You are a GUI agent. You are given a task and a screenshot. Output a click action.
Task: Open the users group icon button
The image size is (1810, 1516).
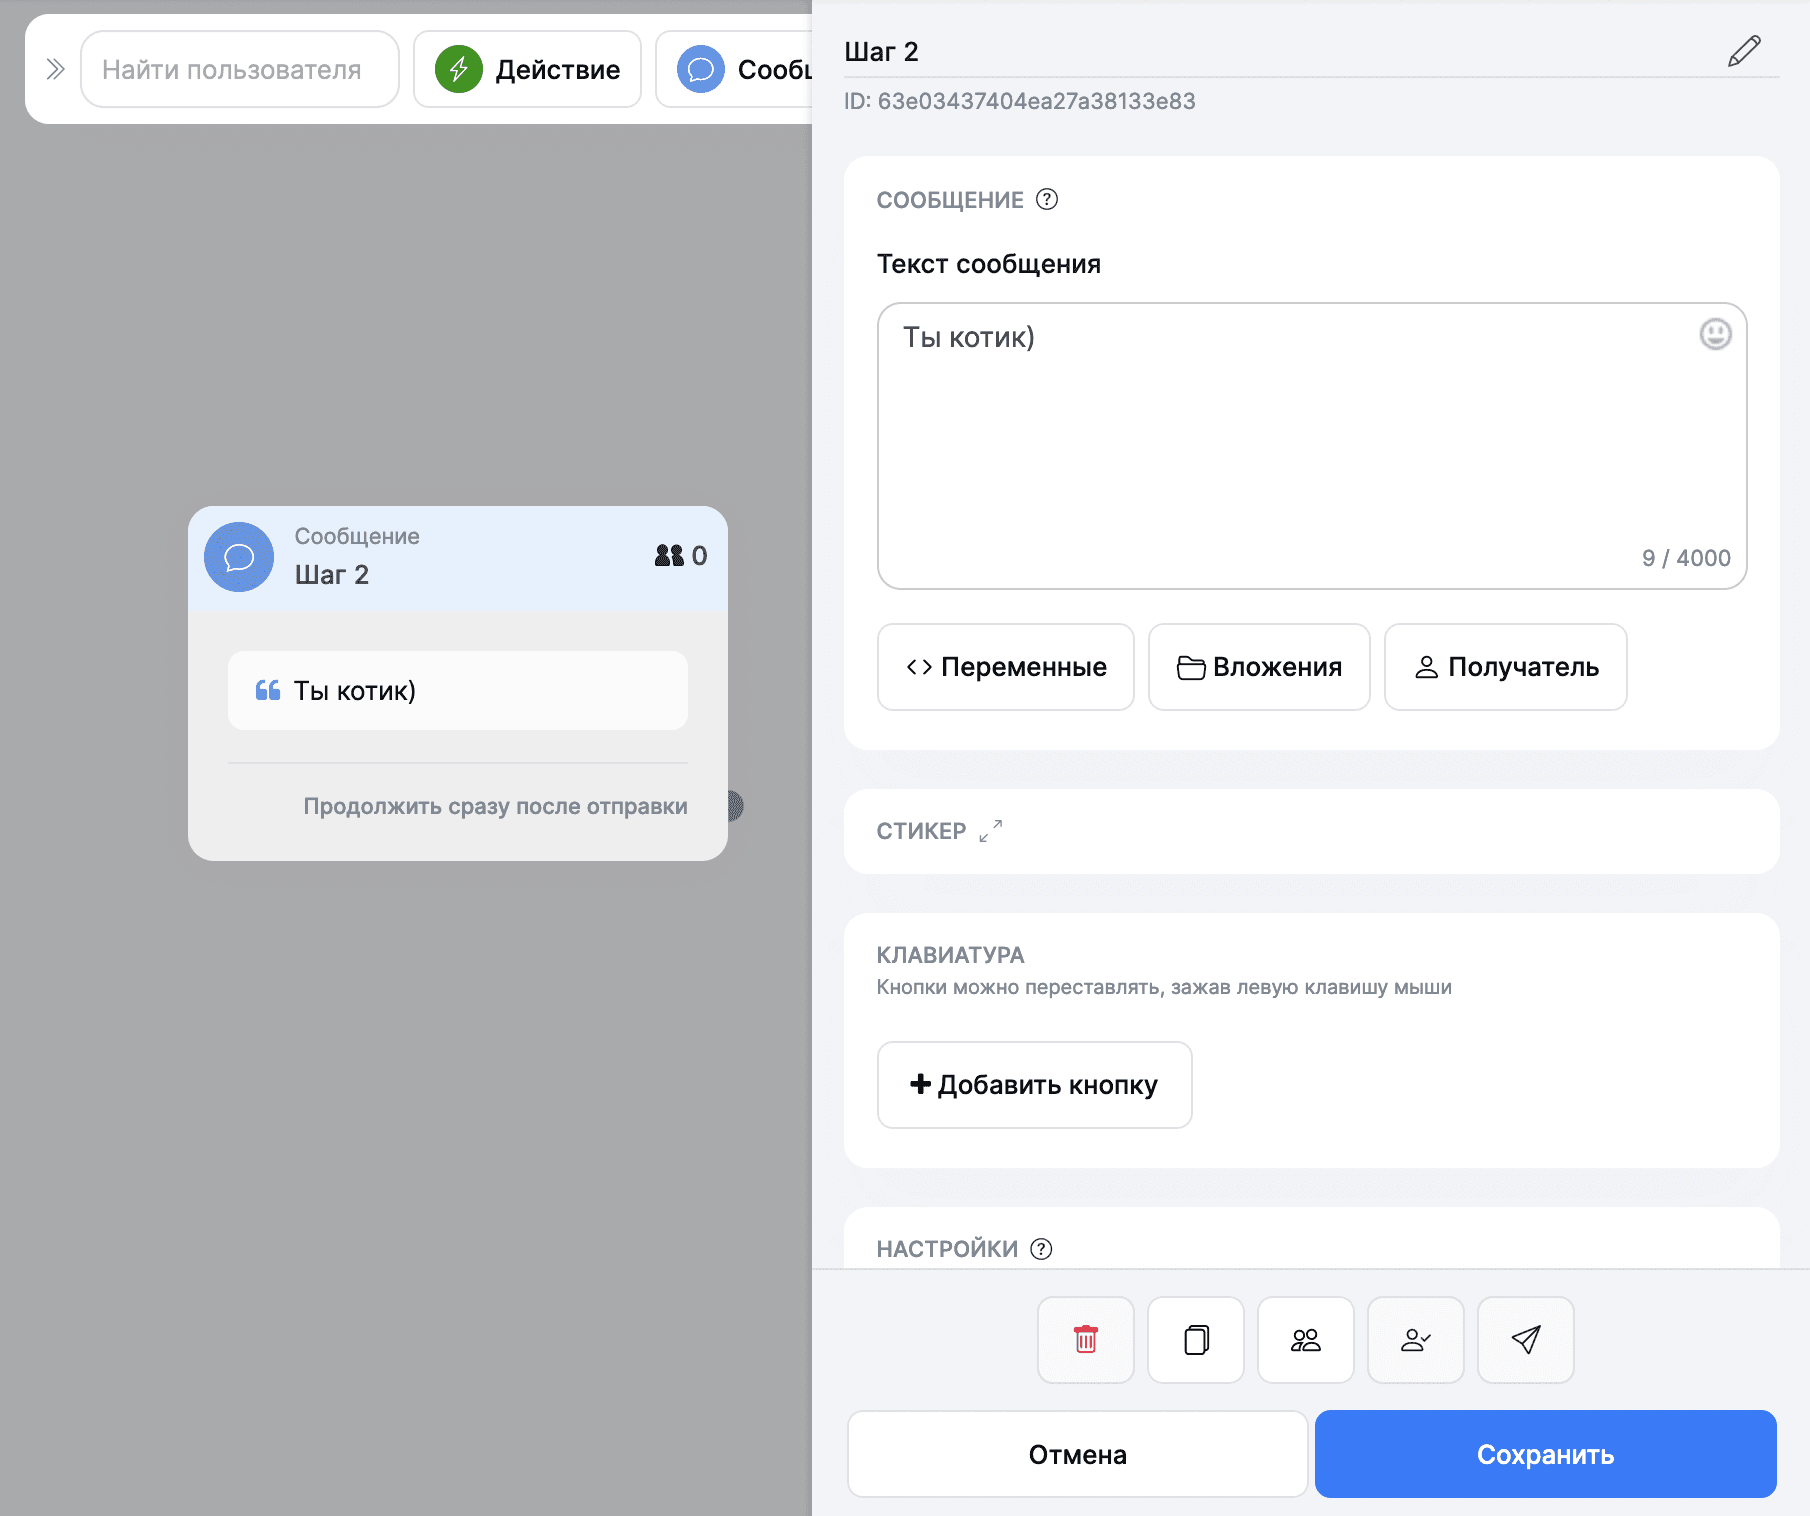[1305, 1340]
